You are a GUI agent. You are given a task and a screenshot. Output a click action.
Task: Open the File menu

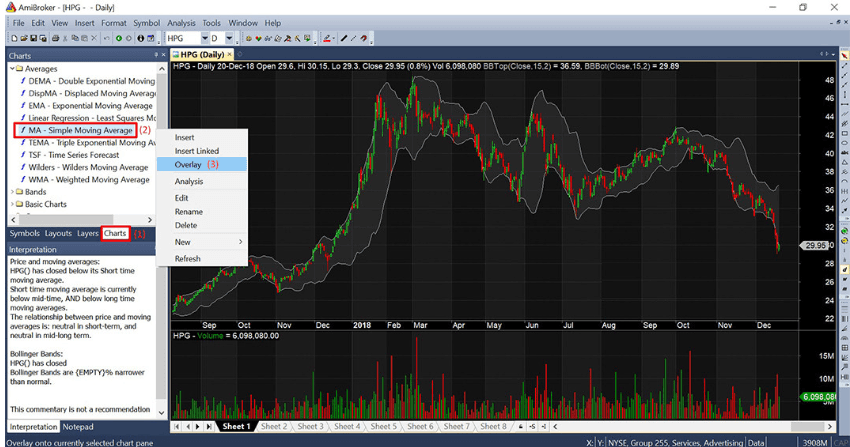coord(18,23)
